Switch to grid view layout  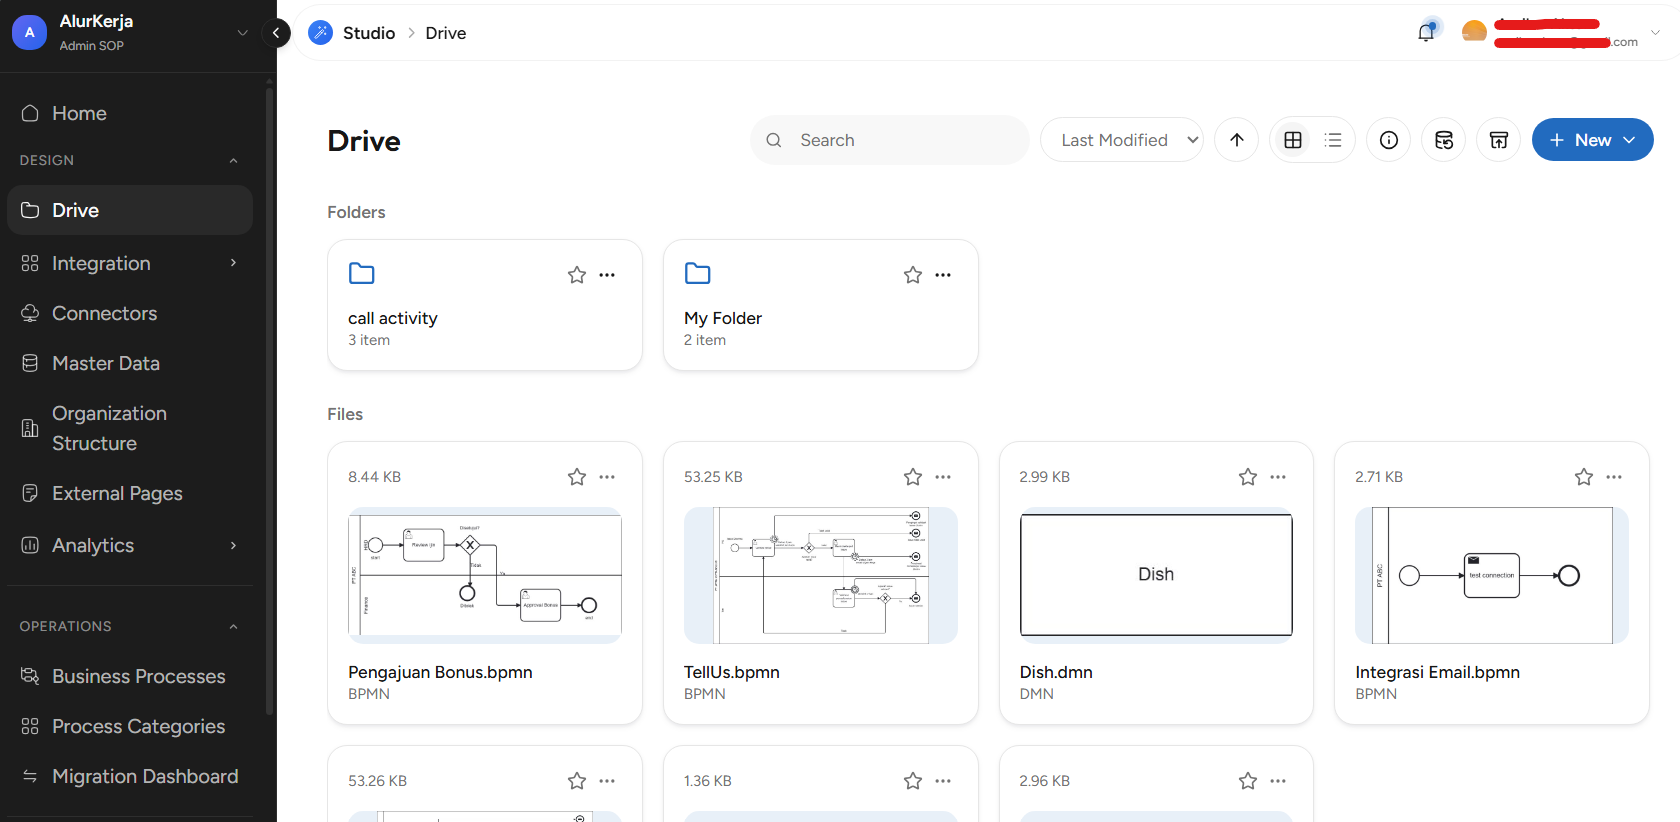click(x=1293, y=140)
